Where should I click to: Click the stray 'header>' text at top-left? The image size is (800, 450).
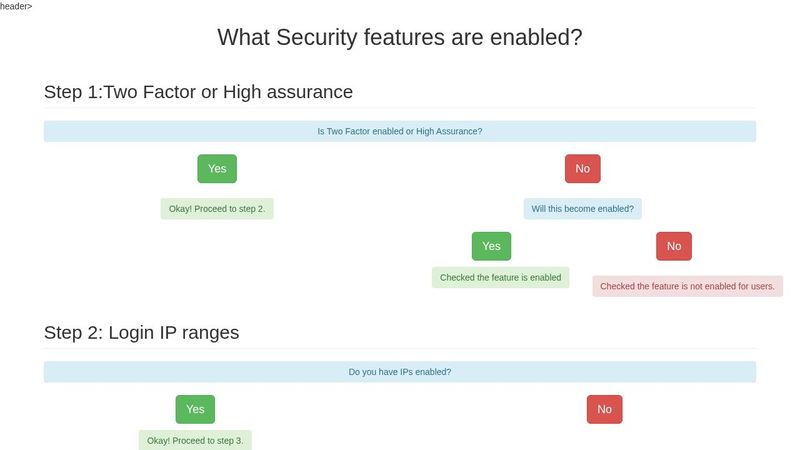click(16, 6)
